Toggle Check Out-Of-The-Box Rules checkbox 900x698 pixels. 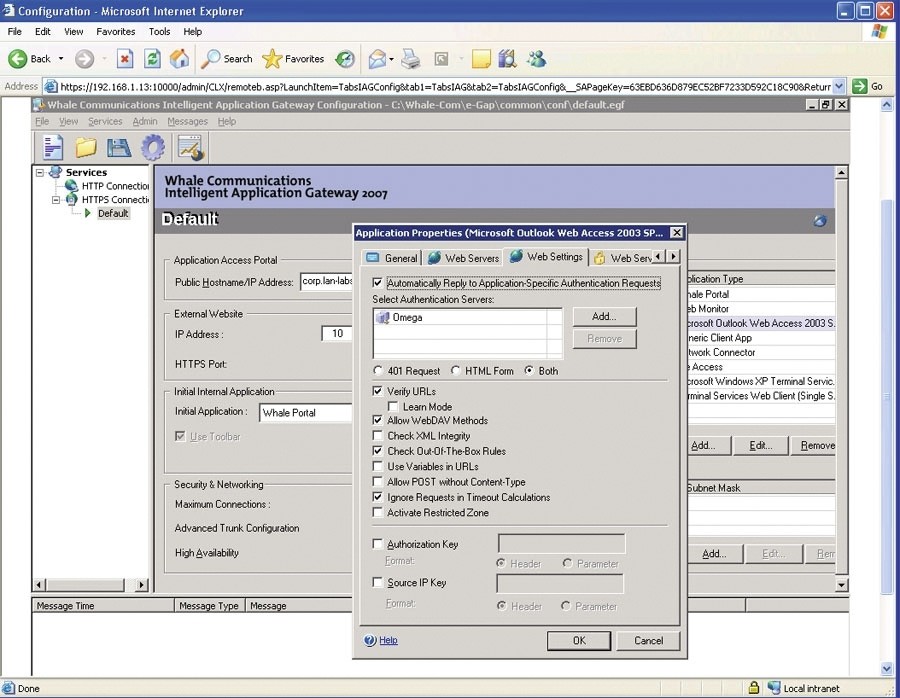(377, 451)
